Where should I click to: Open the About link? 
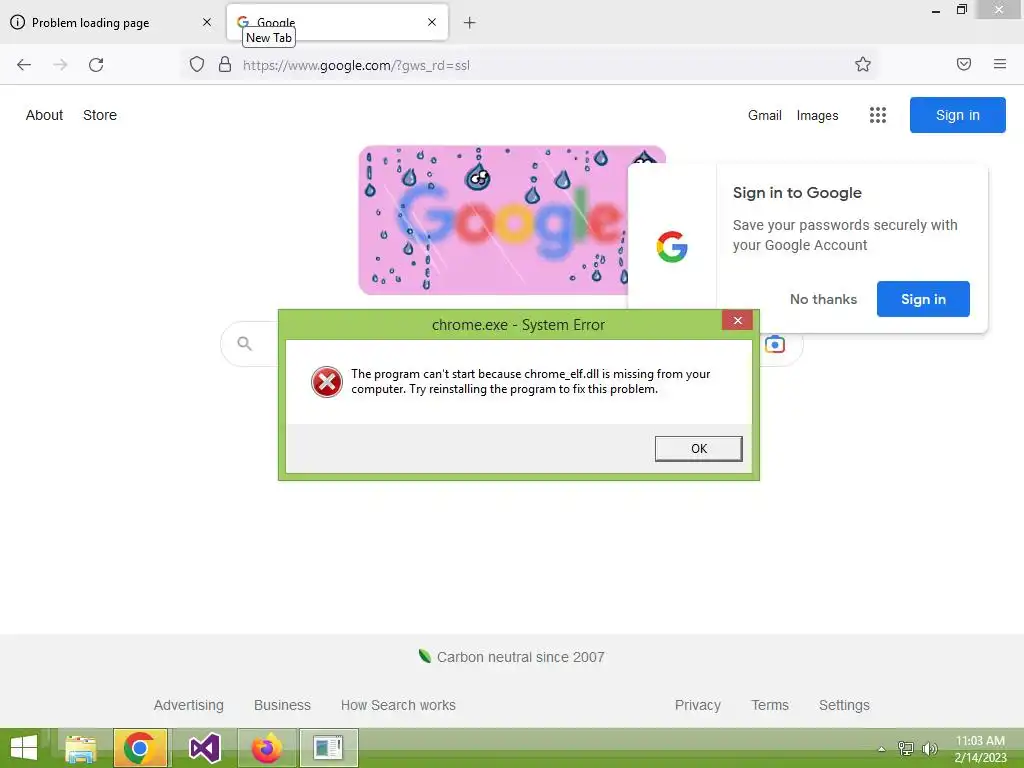coord(44,116)
